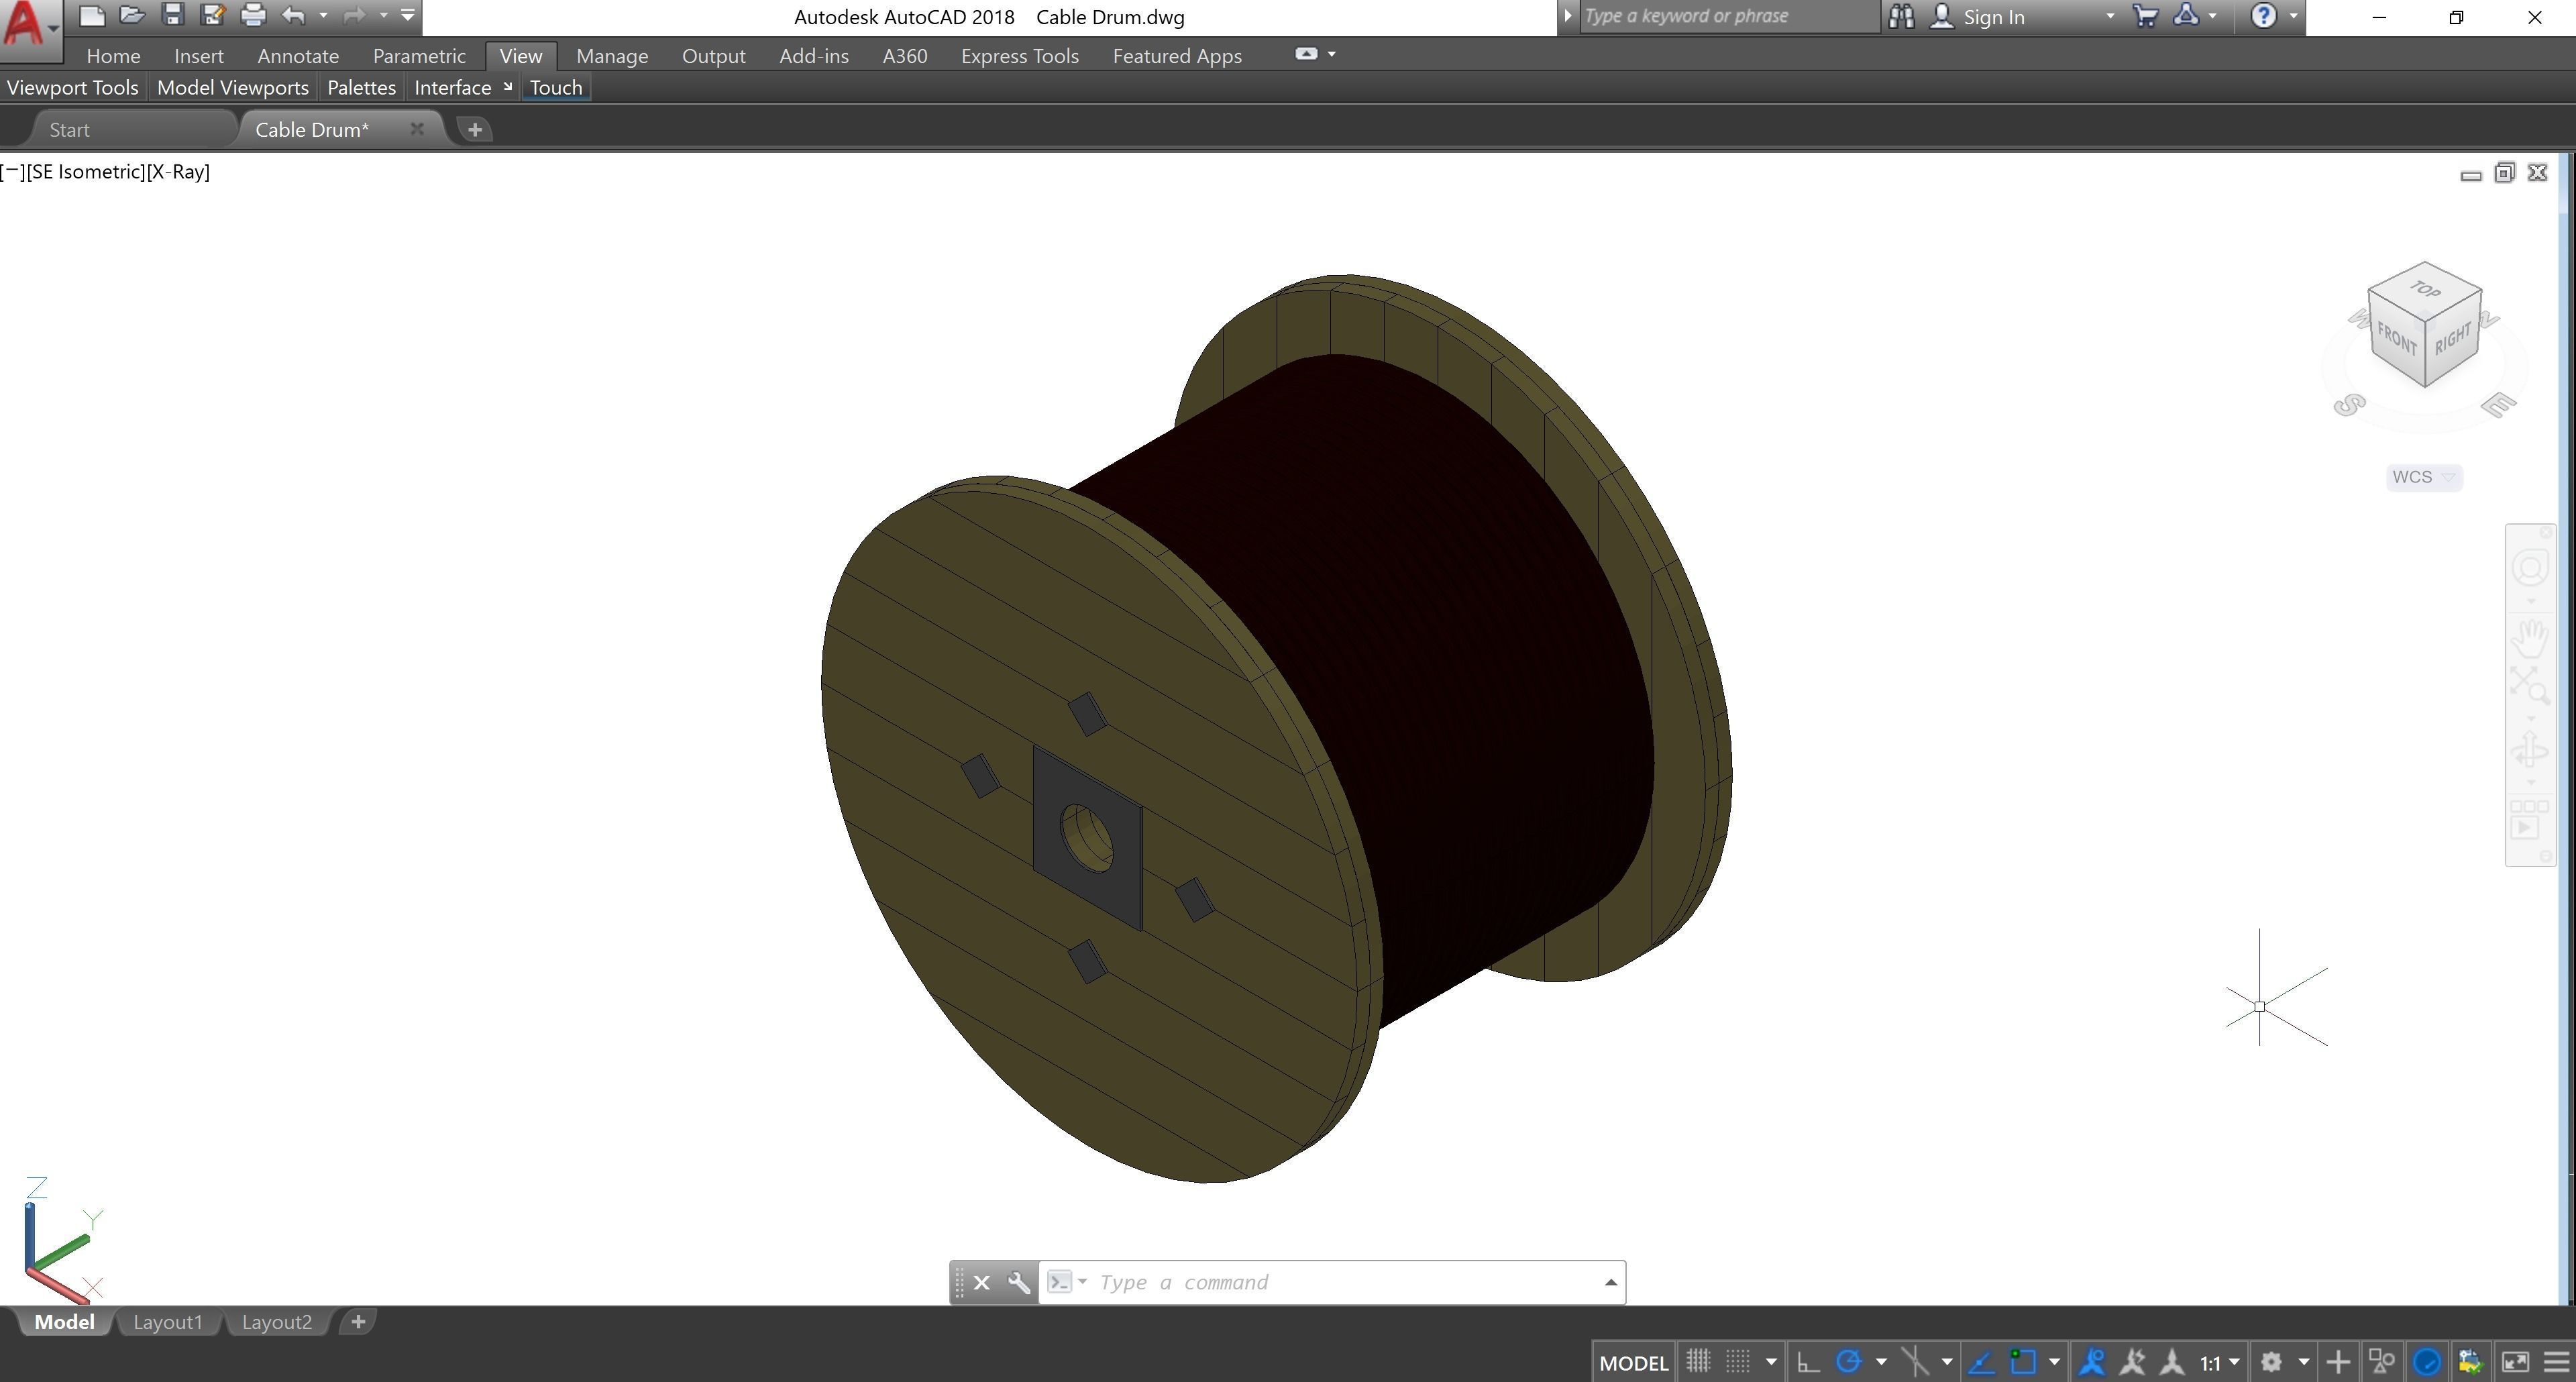Screen dimensions: 2576x1382
Task: Open the X-Ray visual style controls menu
Action: pos(178,172)
